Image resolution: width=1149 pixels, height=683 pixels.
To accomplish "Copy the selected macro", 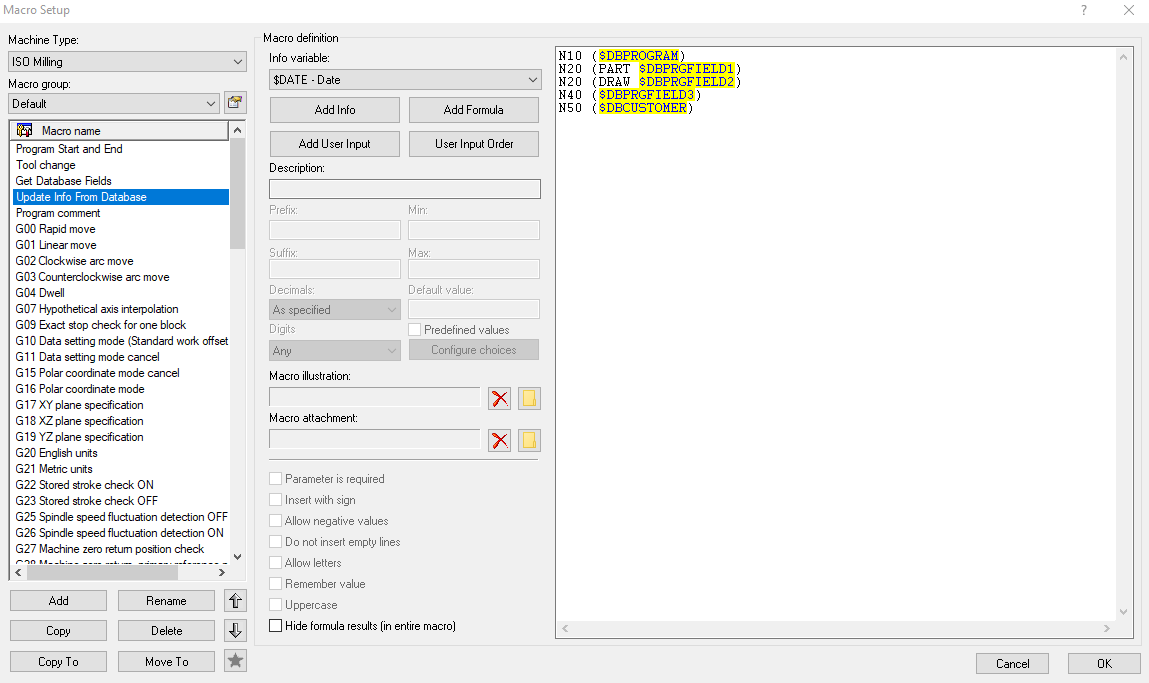I will coord(59,631).
